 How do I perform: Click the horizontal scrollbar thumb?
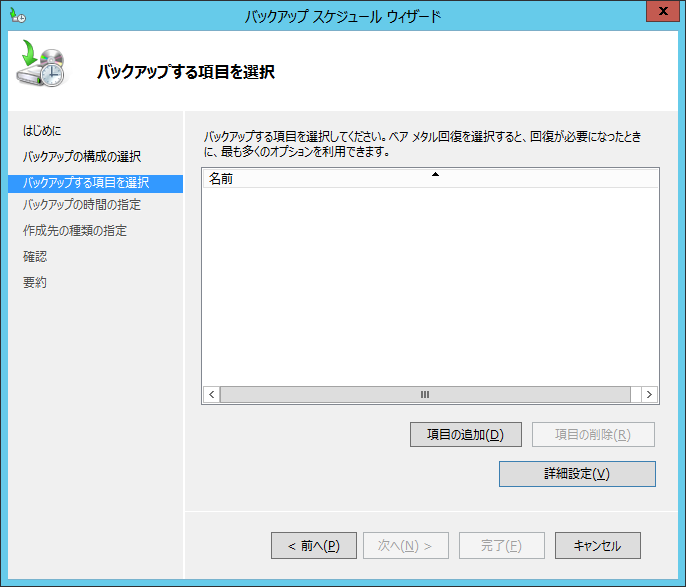pyautogui.click(x=424, y=395)
